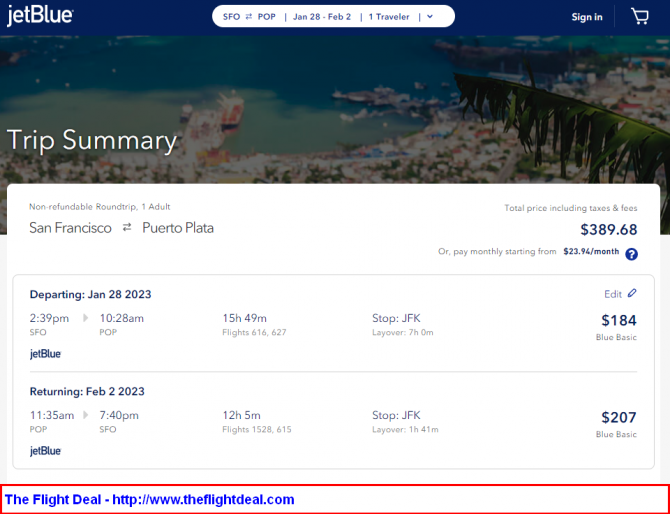Click the Jan 28 - Feb 2 dates
This screenshot has height=514, width=670.
click(322, 17)
